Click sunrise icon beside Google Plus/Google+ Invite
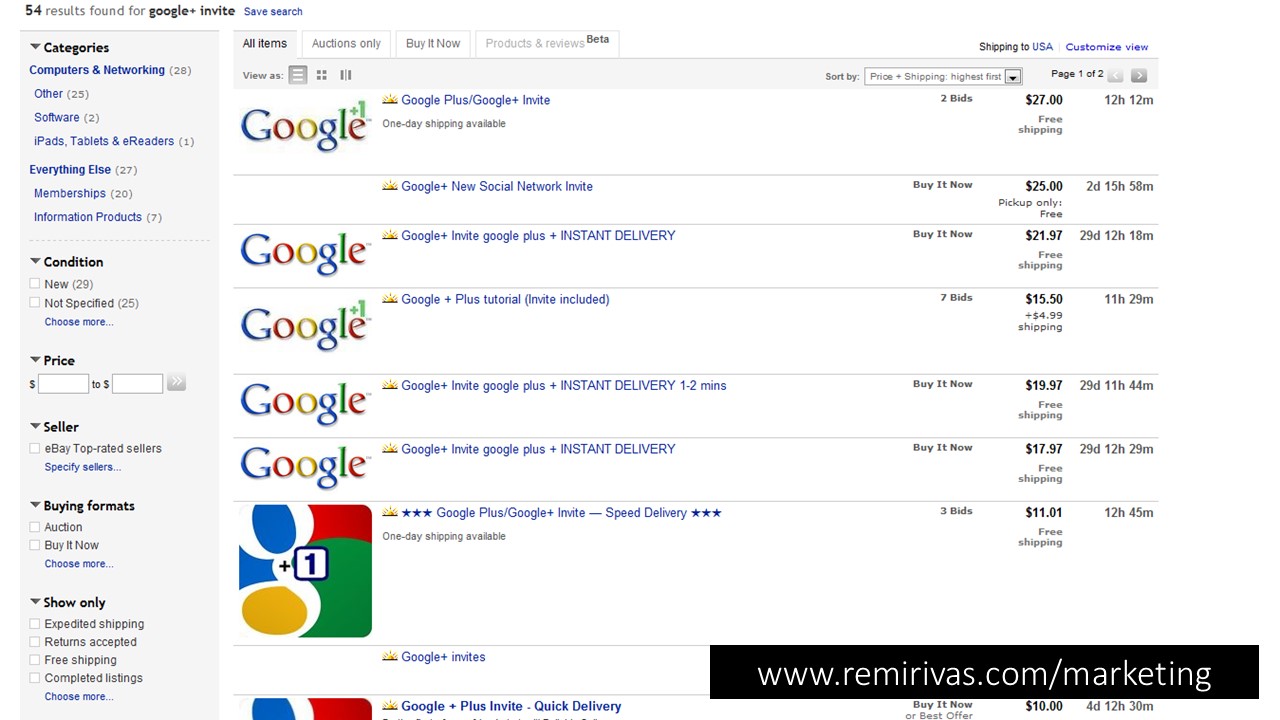The height and width of the screenshot is (720, 1280). (x=390, y=100)
